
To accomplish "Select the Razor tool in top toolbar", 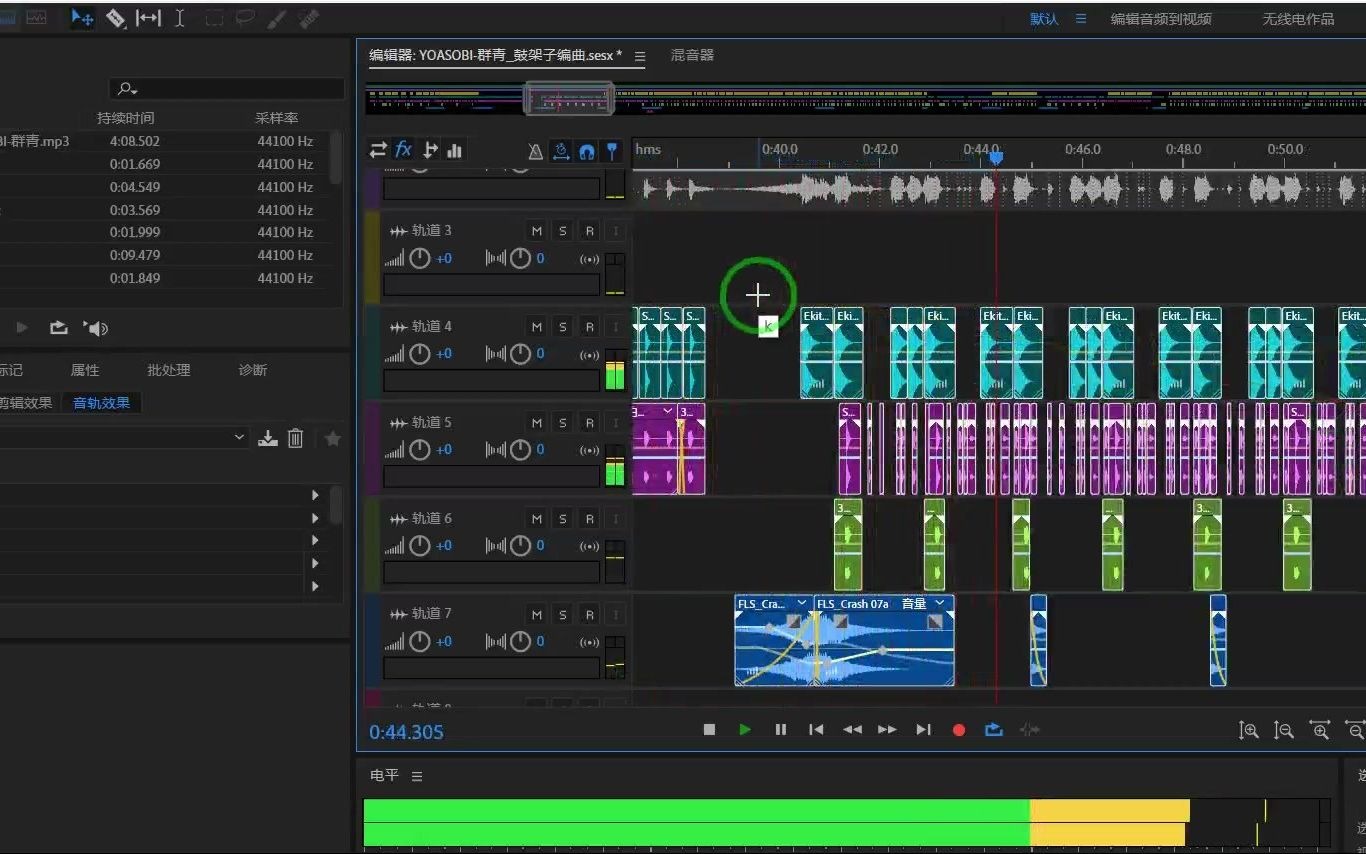I will click(x=115, y=18).
